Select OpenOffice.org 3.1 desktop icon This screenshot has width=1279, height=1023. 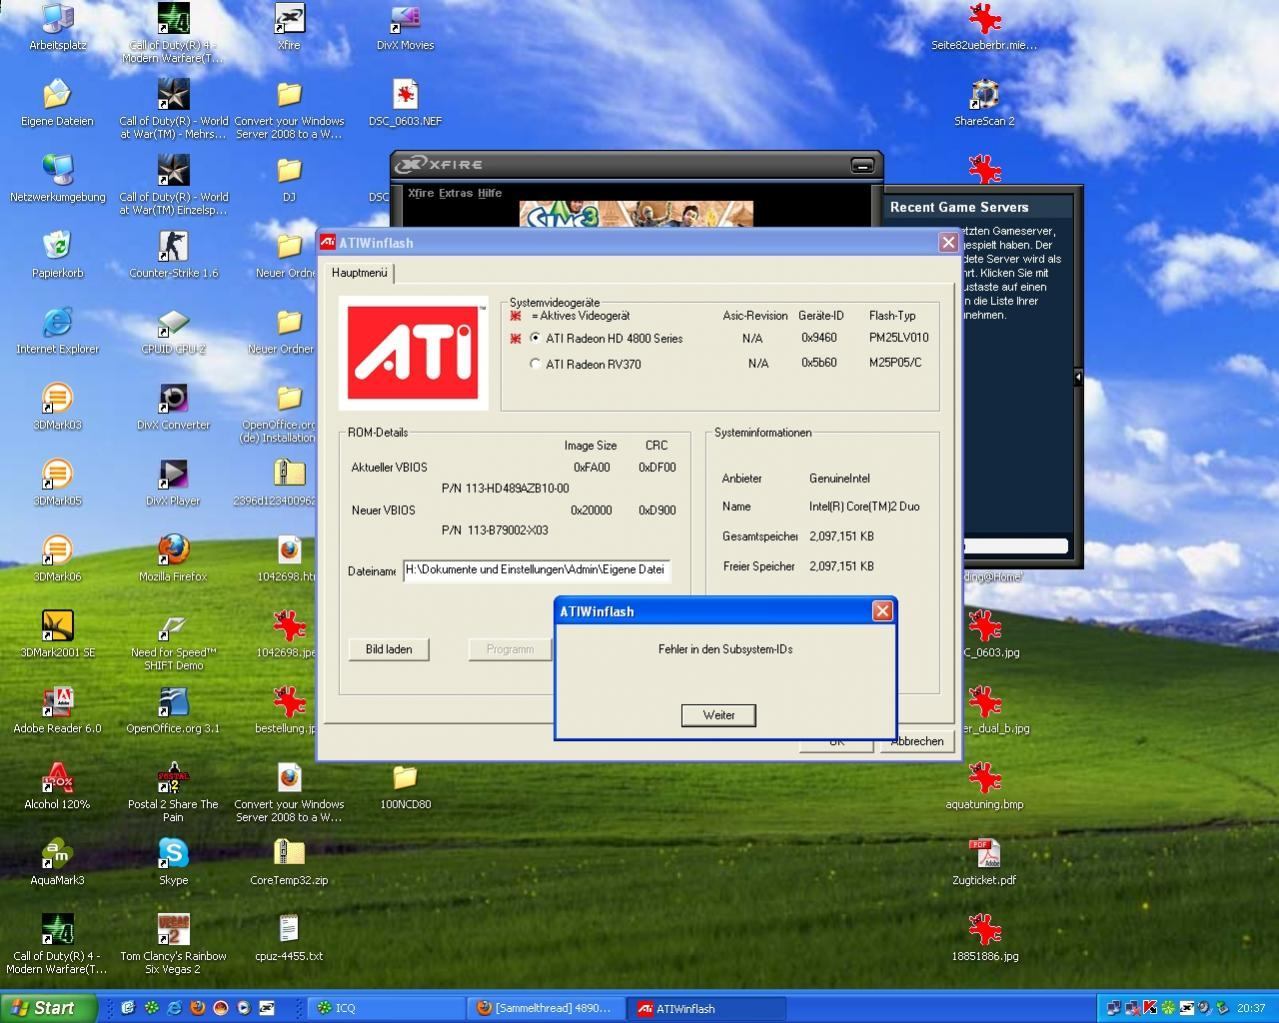click(173, 711)
